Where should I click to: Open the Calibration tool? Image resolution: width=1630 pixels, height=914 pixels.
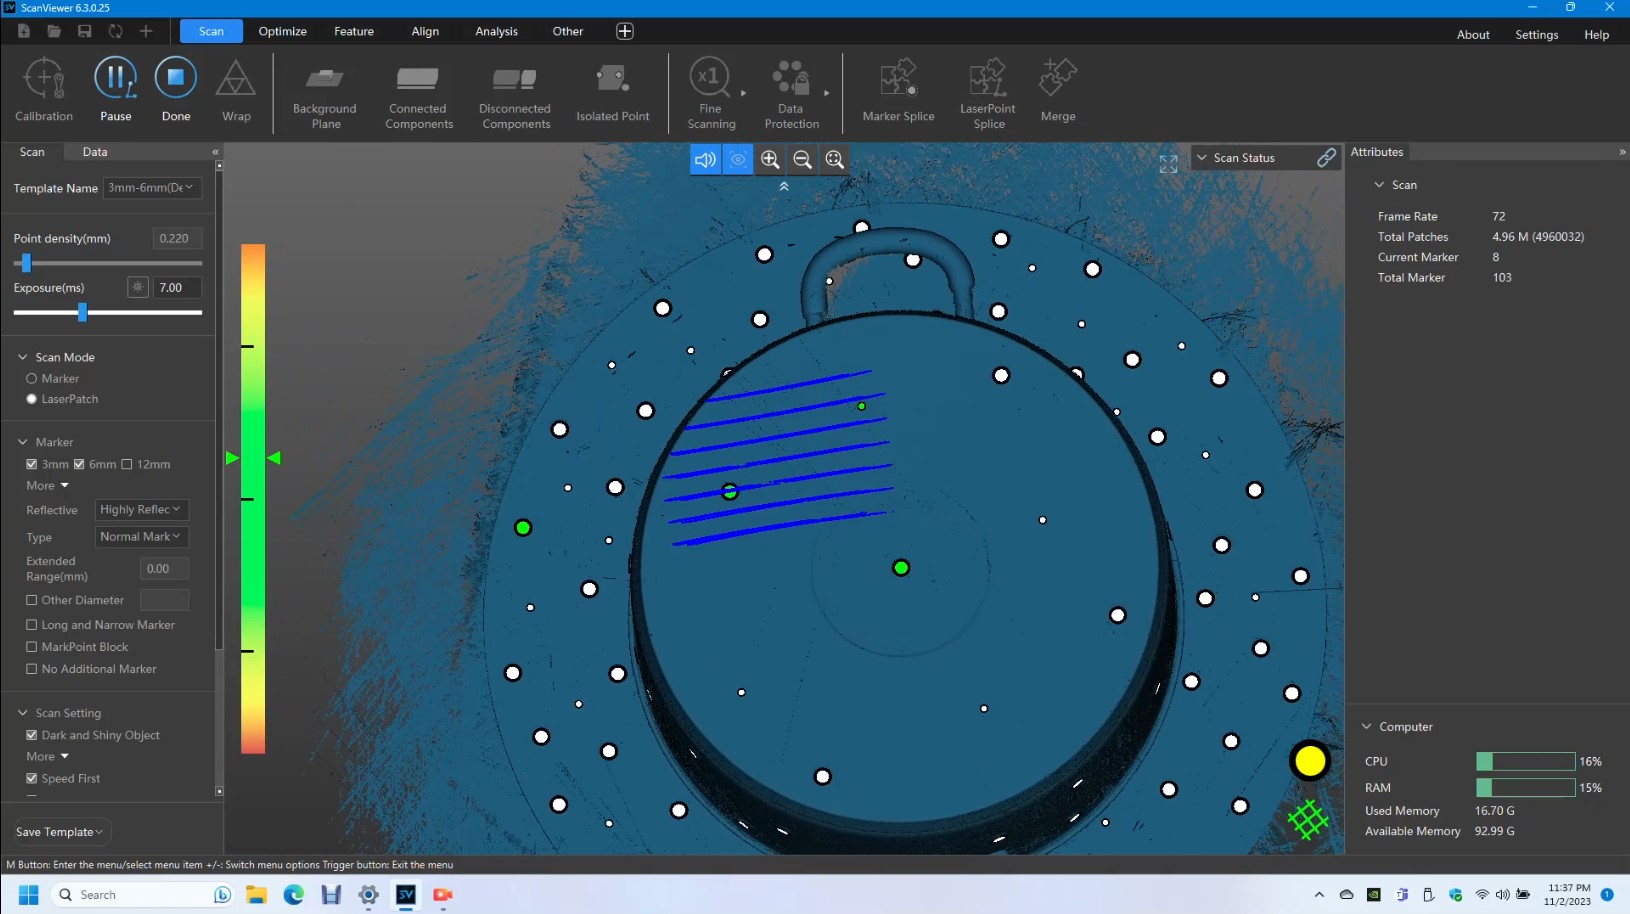click(44, 90)
